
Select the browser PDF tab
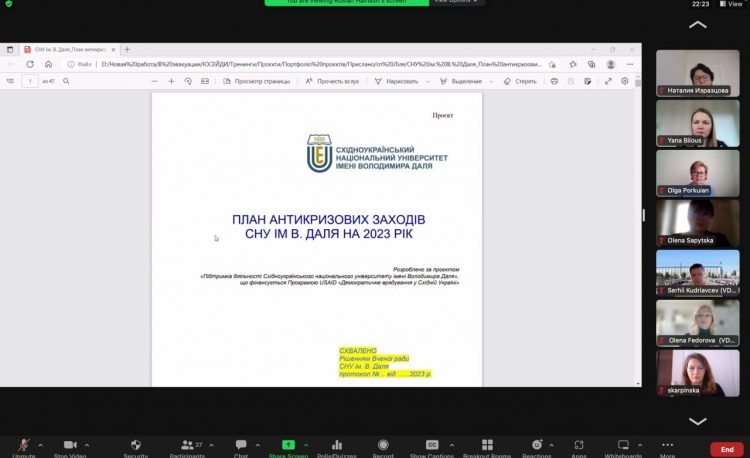(70, 49)
